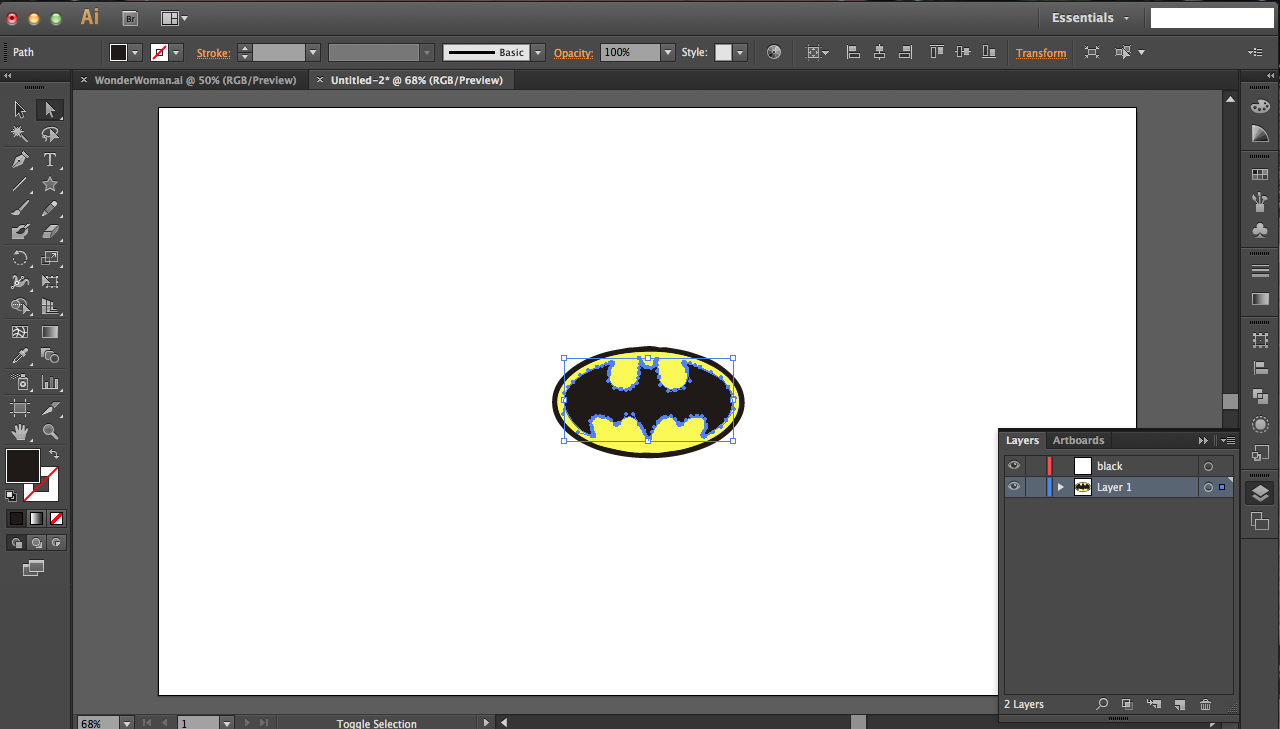Click target circle of black layer

coord(1208,466)
